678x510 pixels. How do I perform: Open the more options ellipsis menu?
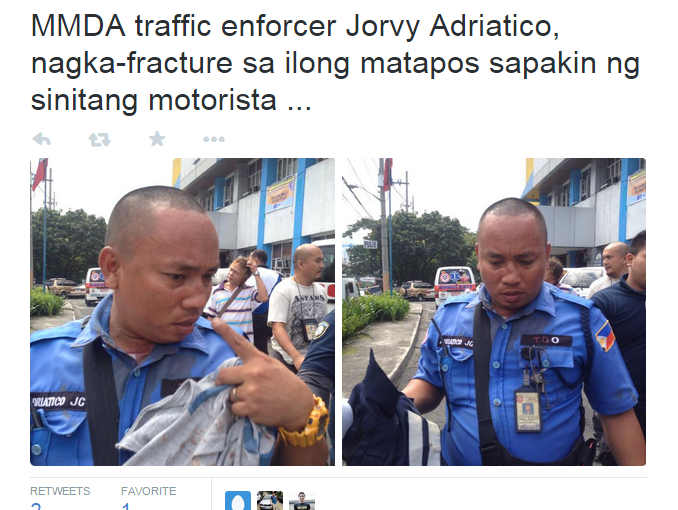(x=214, y=139)
